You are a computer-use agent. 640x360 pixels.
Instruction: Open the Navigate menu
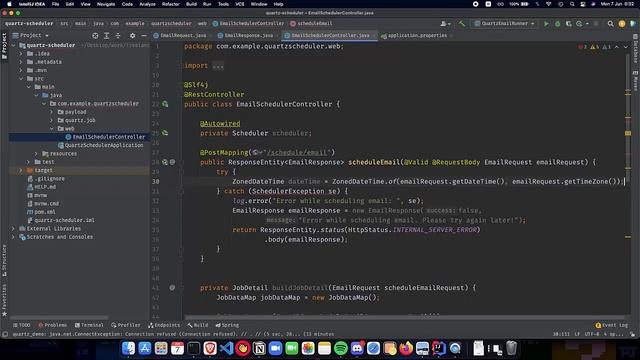click(106, 4)
